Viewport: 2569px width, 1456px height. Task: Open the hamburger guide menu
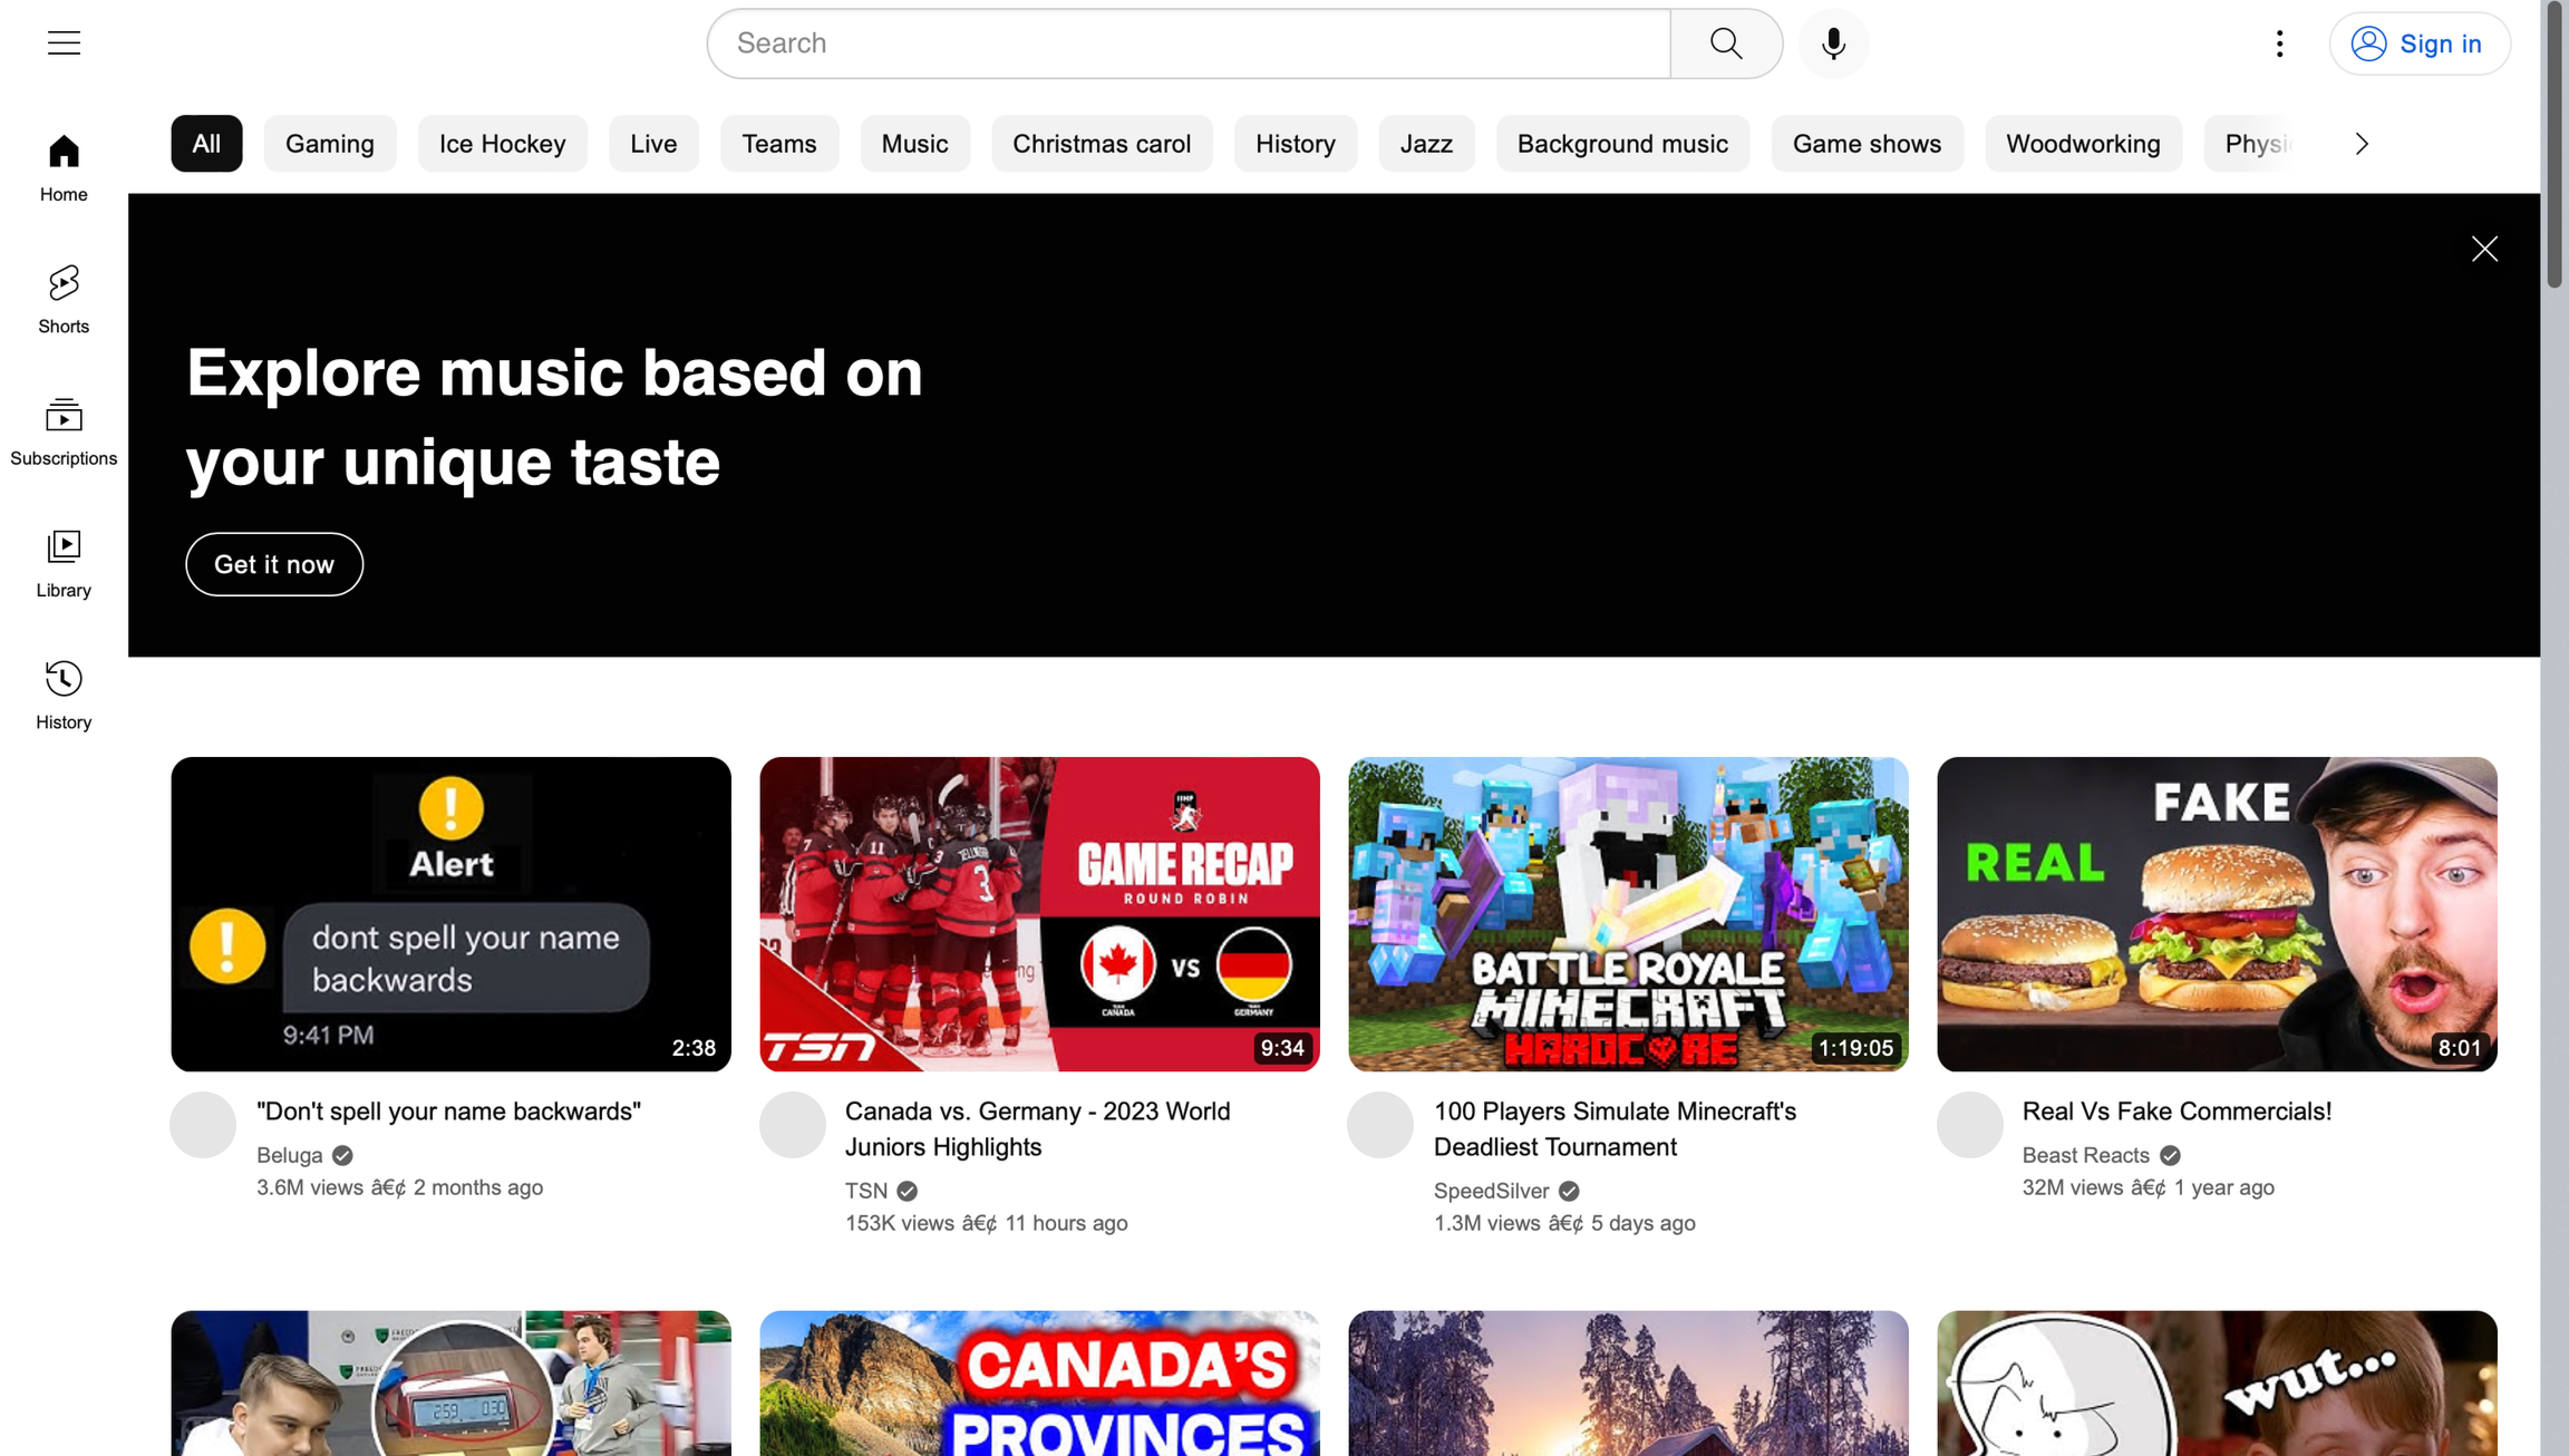64,43
